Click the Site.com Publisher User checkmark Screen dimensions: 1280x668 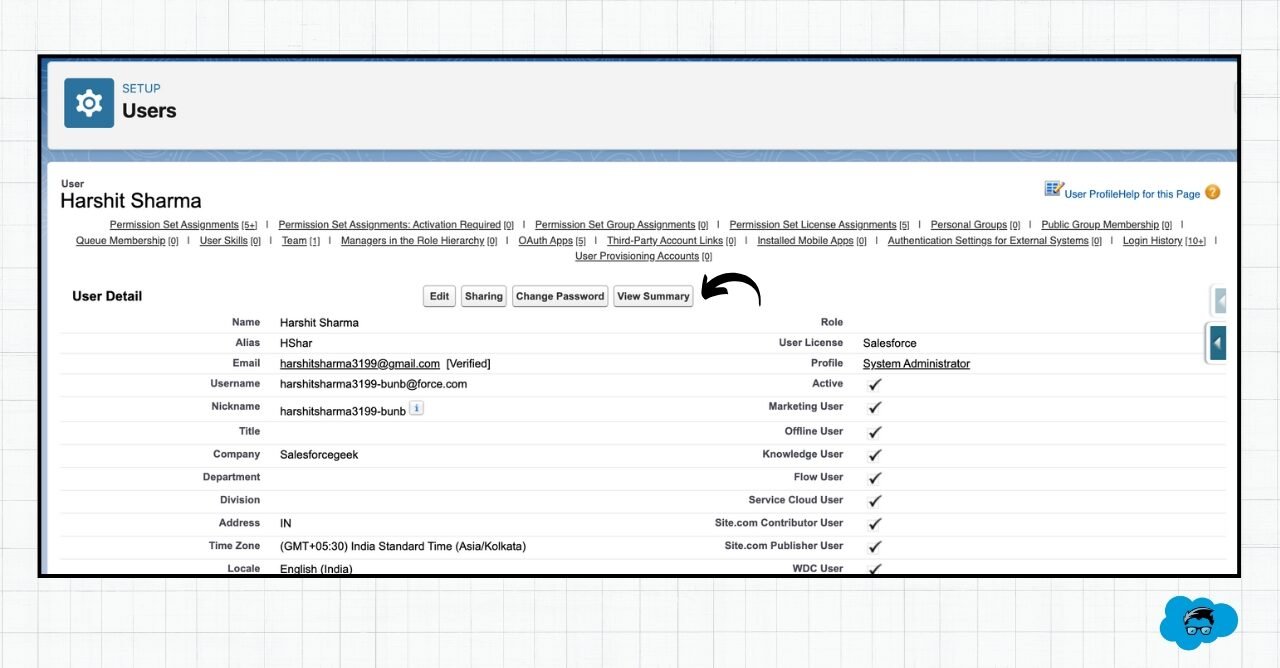pos(875,547)
